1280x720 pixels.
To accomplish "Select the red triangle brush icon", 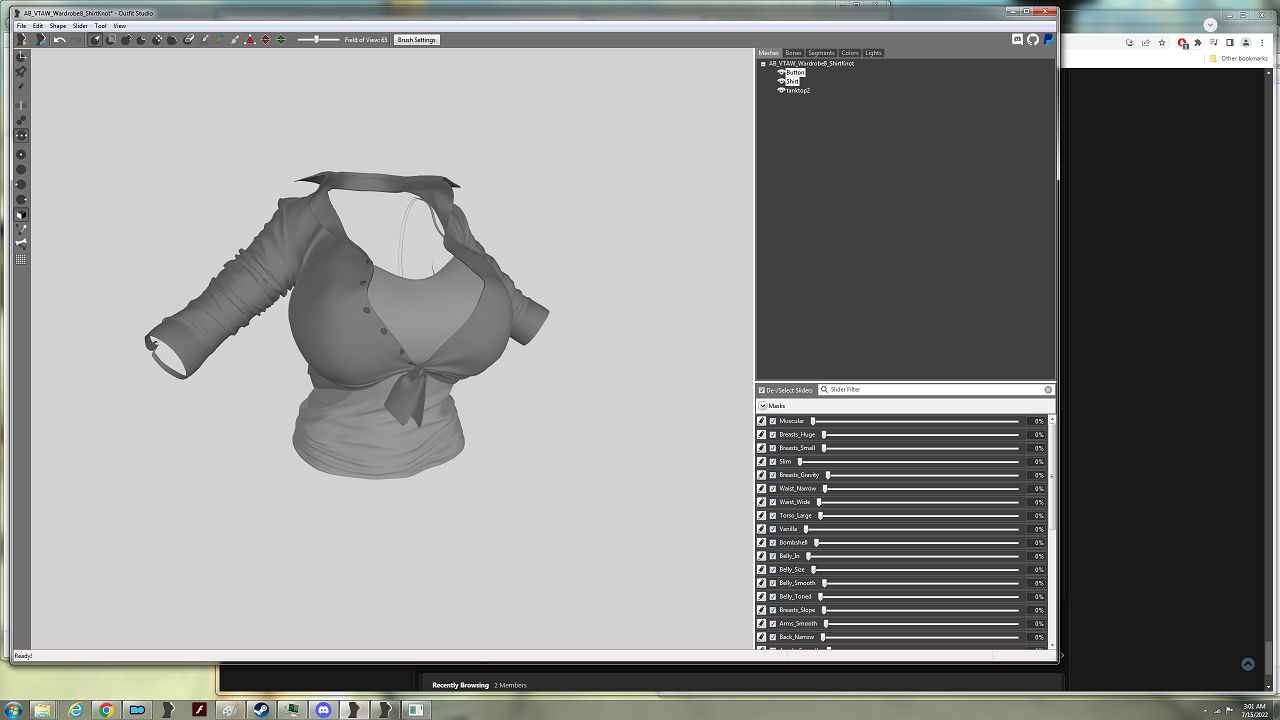I will [250, 40].
